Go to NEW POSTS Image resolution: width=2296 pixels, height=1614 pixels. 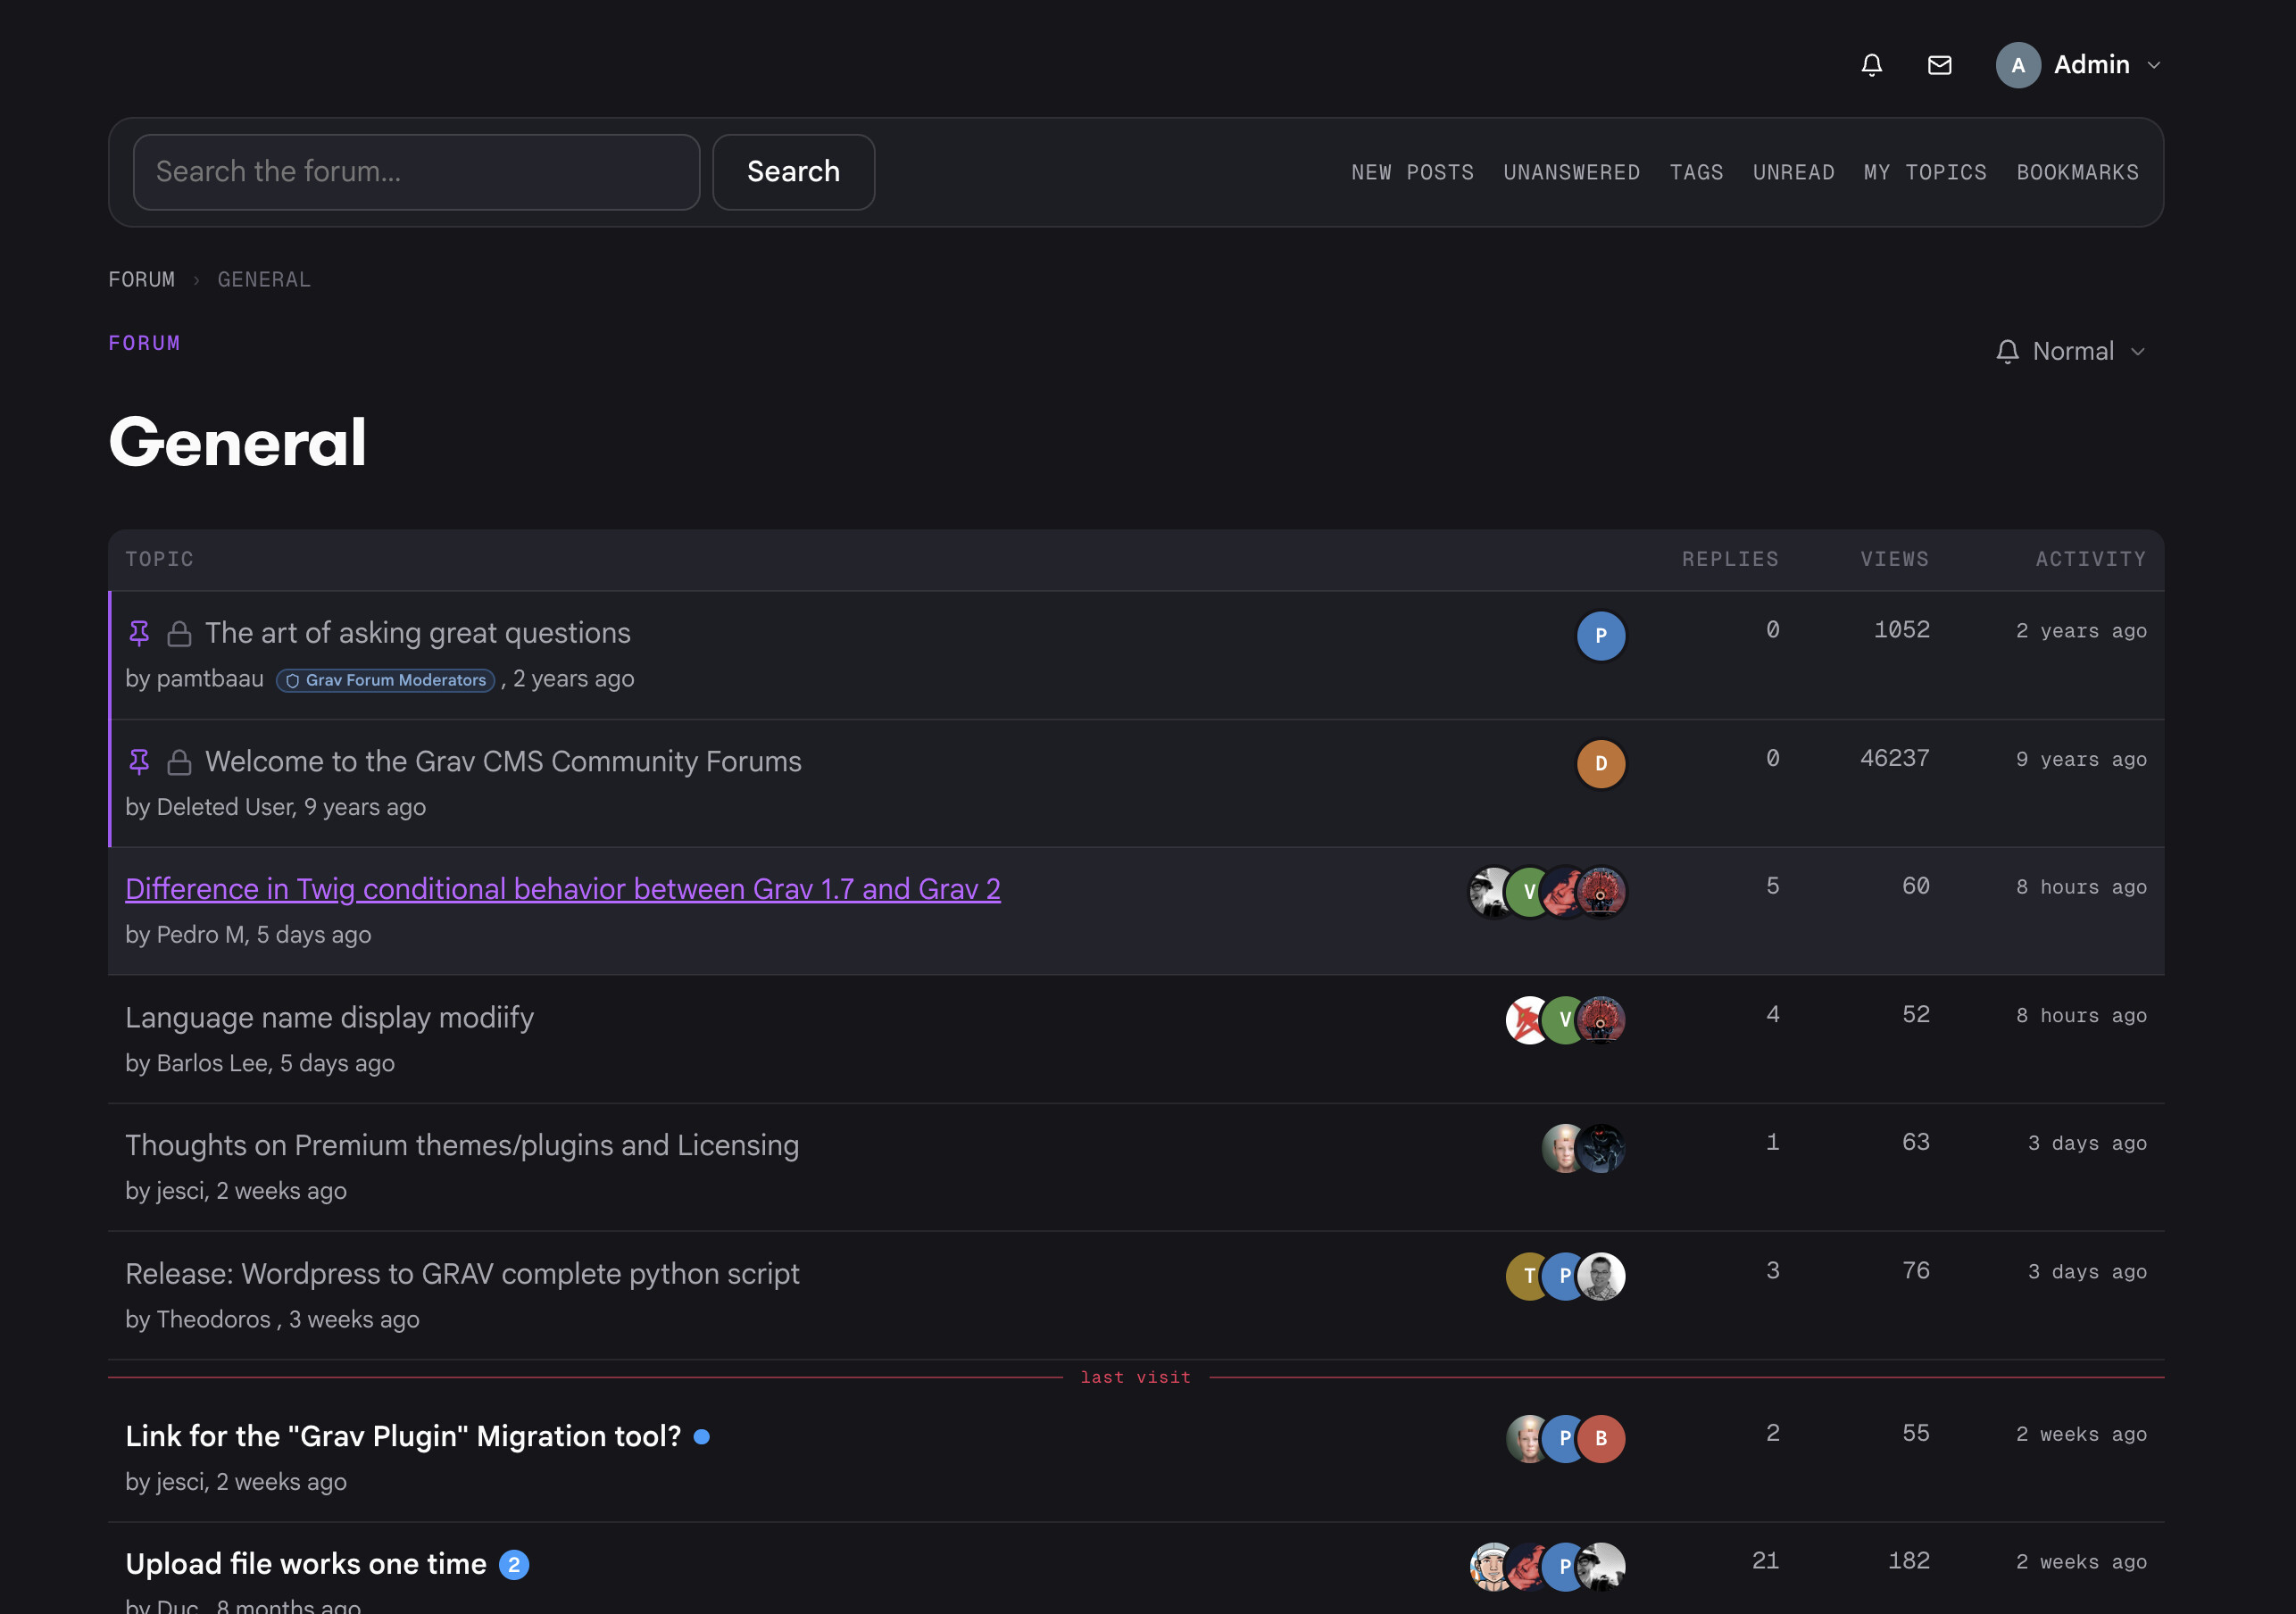click(1412, 172)
